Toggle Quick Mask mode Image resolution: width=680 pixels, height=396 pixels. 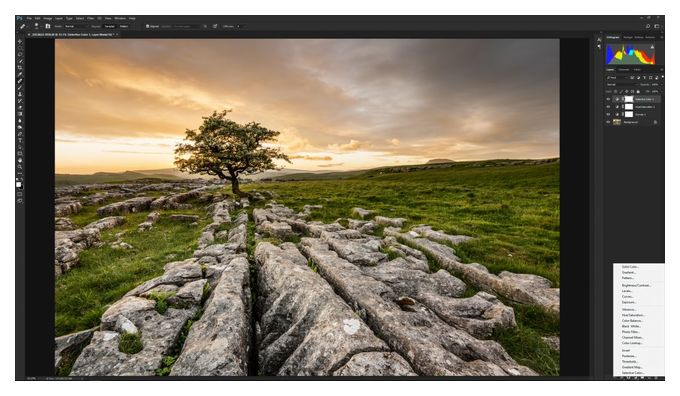(20, 194)
